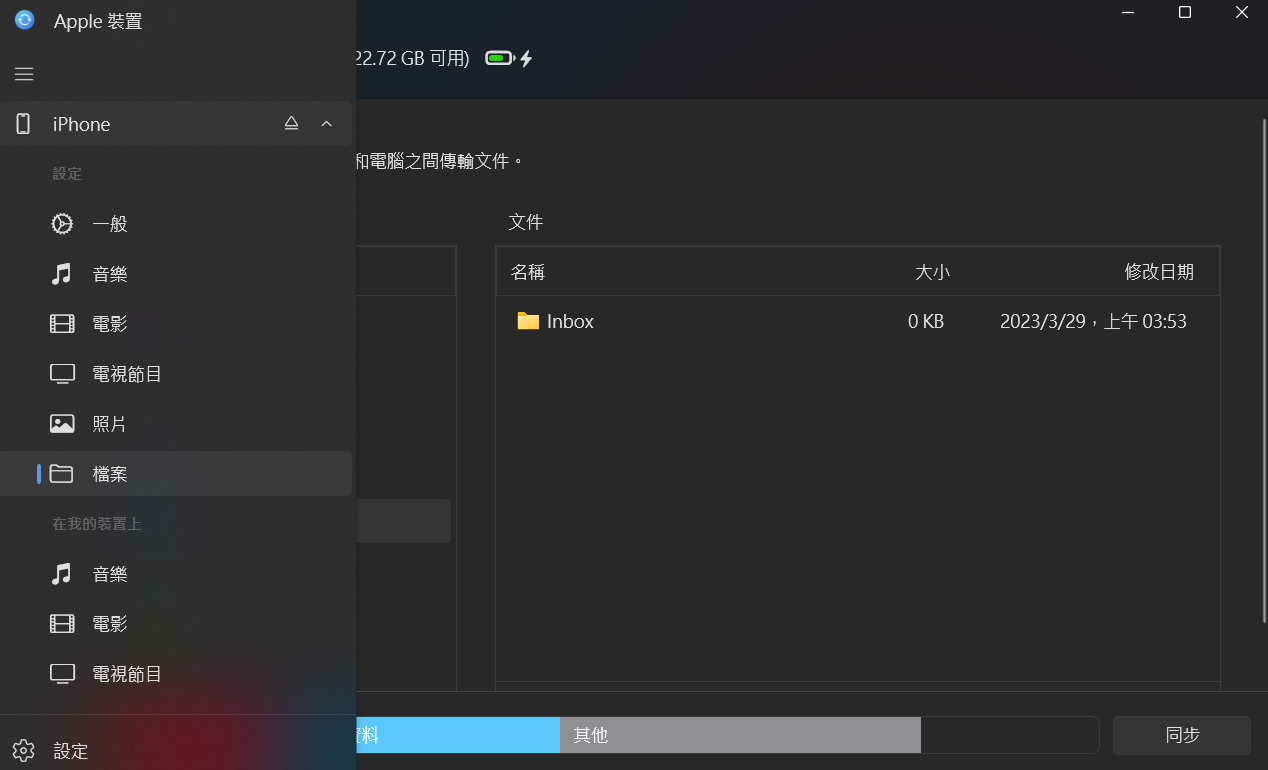Click the 檔案 folder icon in sidebar

pos(62,474)
